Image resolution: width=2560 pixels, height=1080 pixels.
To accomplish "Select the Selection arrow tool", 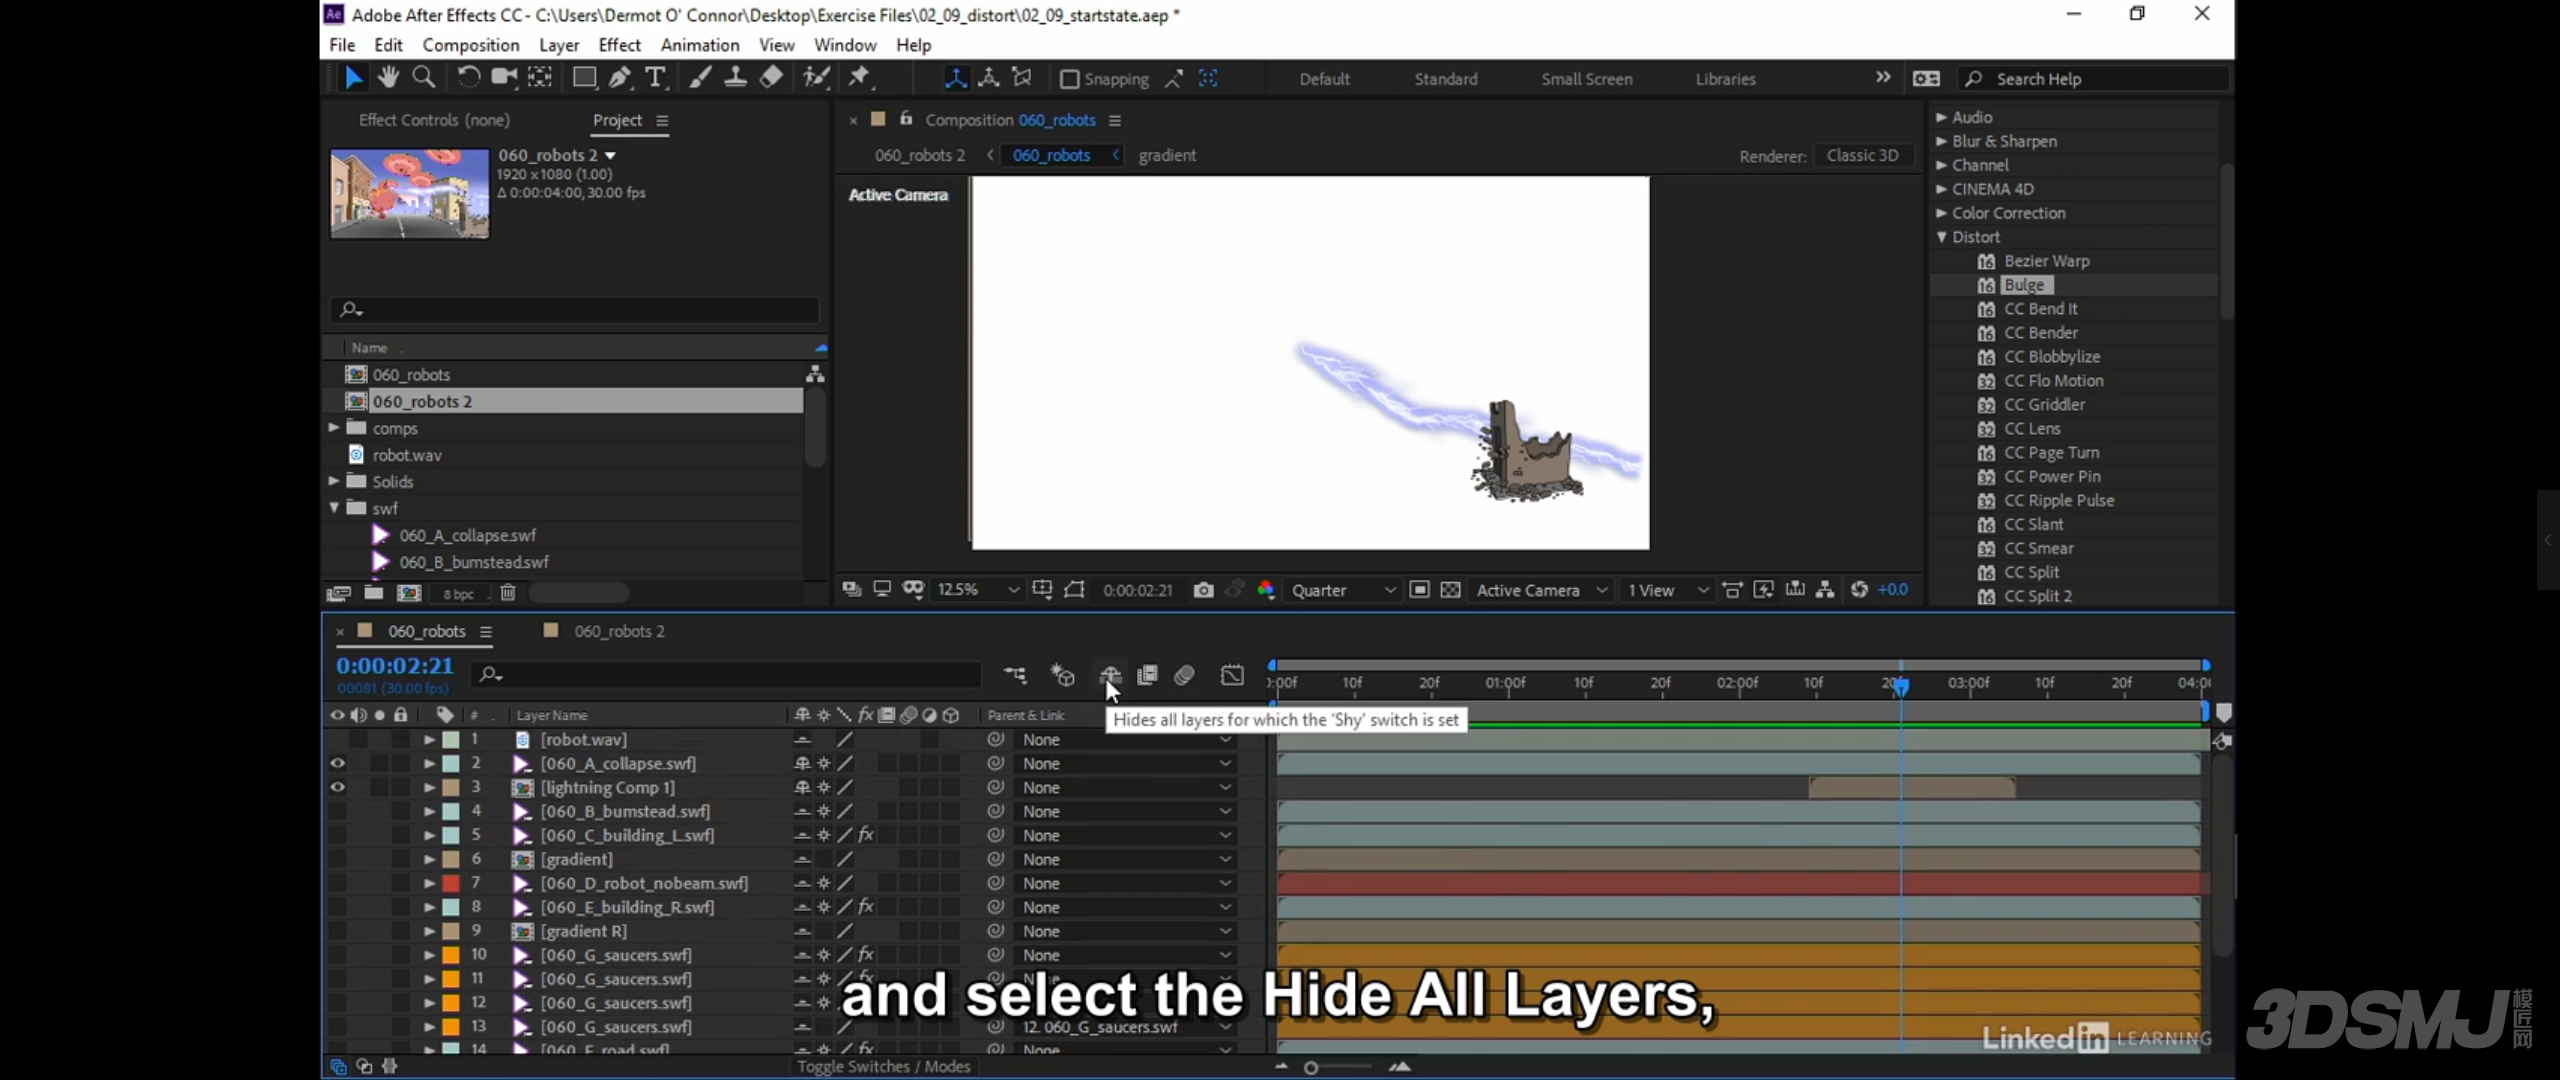I will 353,78.
